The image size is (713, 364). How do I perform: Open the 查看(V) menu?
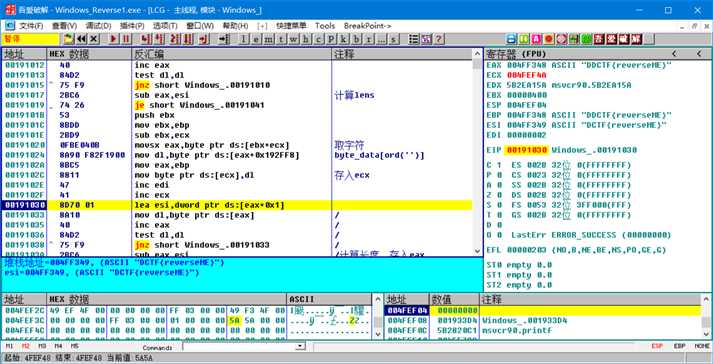coord(65,26)
